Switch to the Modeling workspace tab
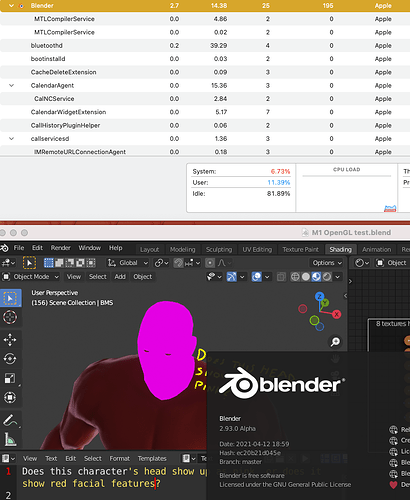 click(182, 250)
